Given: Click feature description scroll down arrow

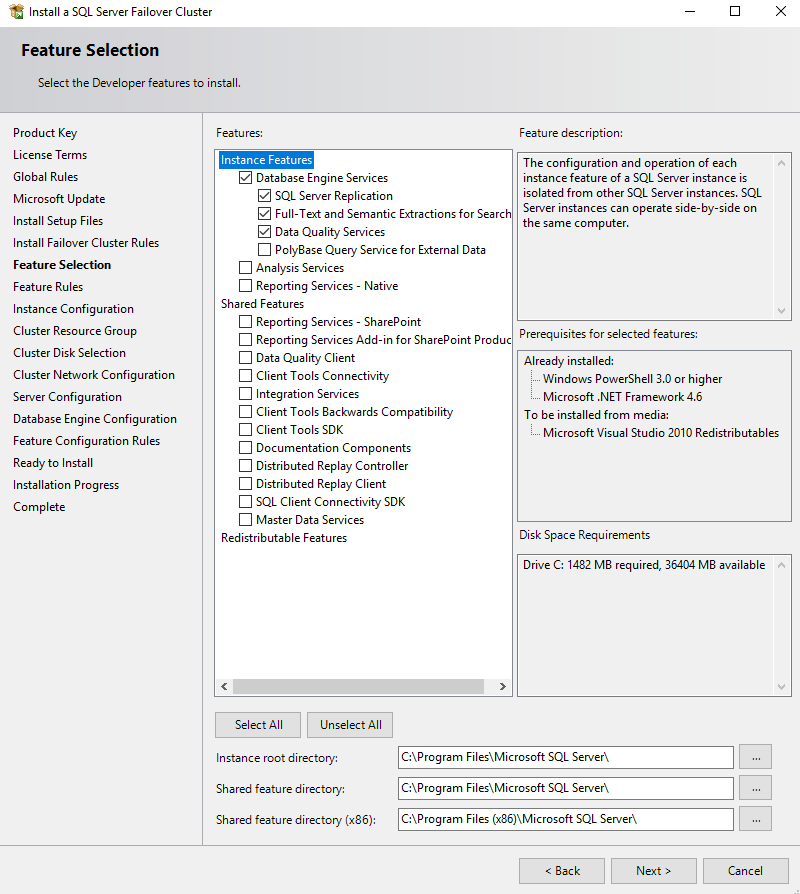Looking at the screenshot, I should tap(781, 311).
